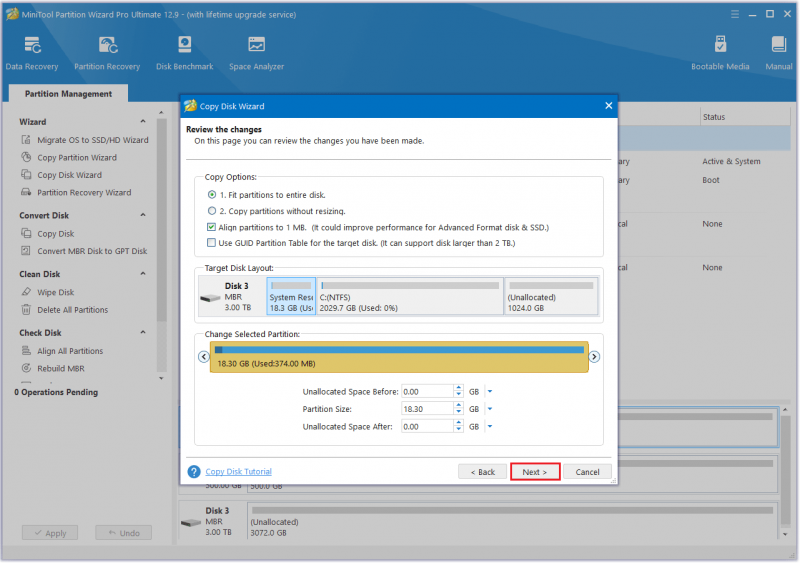Uncheck Align partitions to 1 MB
Image resolution: width=800 pixels, height=563 pixels.
pos(211,227)
